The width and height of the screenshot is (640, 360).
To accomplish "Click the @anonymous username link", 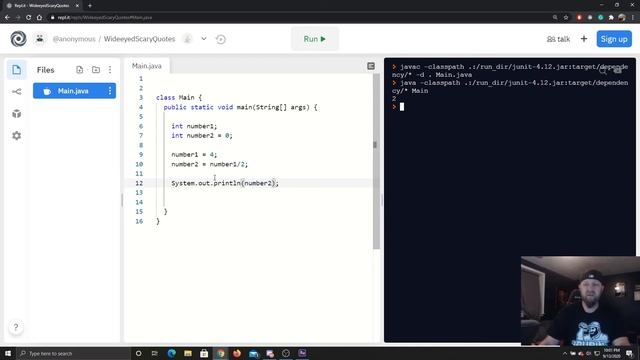I will click(x=74, y=39).
